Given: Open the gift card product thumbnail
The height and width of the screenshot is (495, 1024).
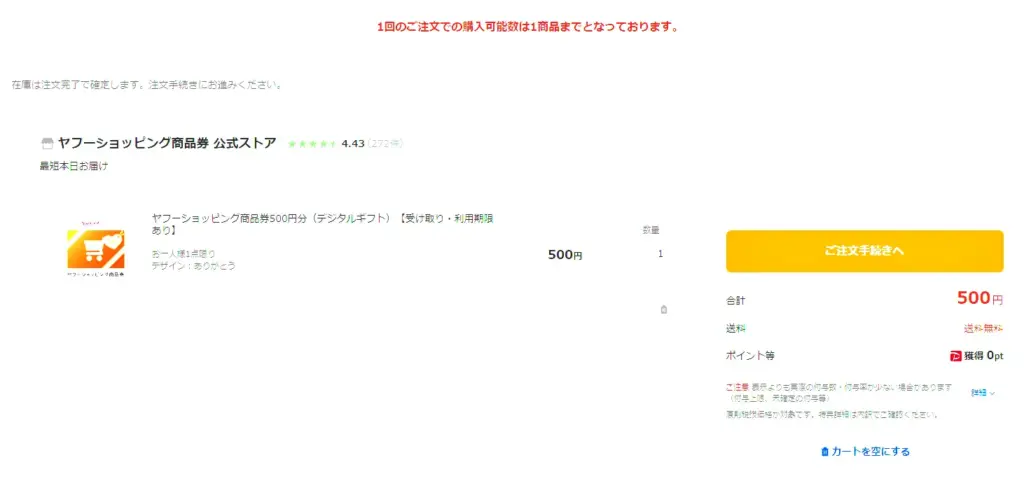Looking at the screenshot, I should (x=96, y=249).
